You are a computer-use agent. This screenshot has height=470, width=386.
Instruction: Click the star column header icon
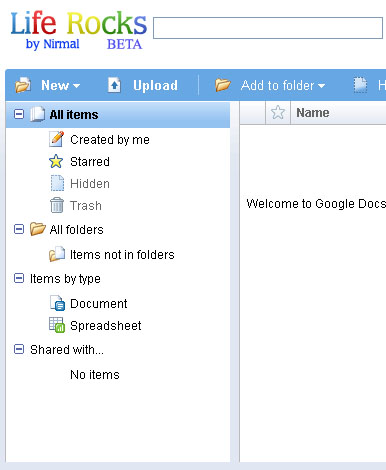pyautogui.click(x=278, y=113)
